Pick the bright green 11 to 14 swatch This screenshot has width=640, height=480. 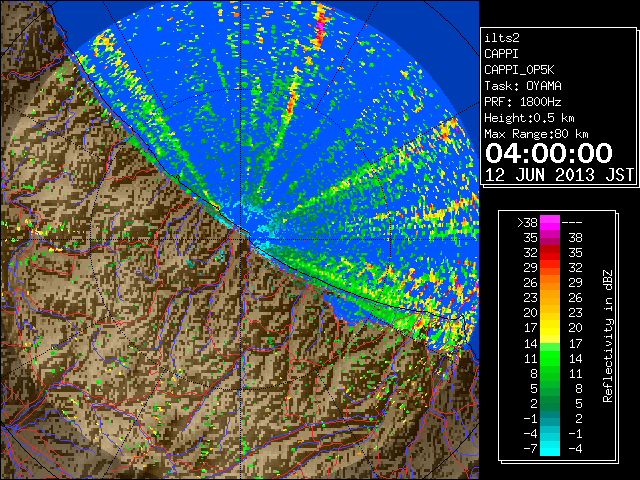click(550, 358)
